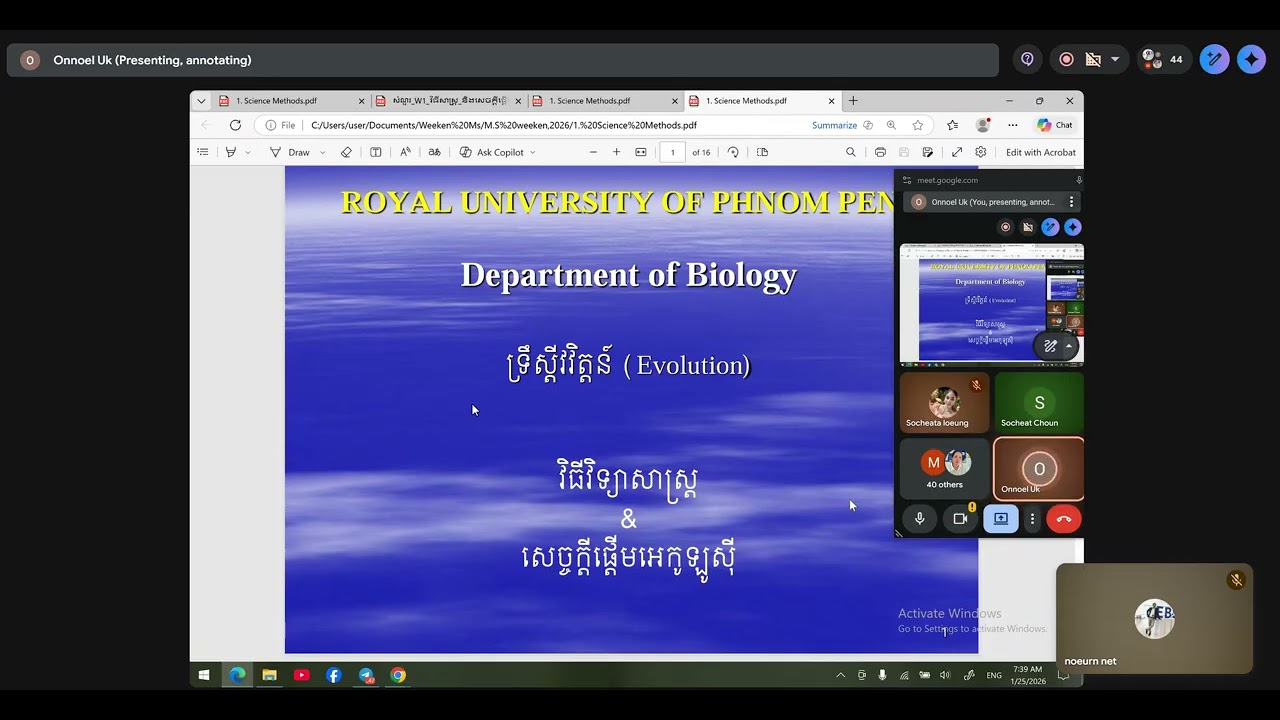Leave call with the red hang-up button
The width and height of the screenshot is (1280, 720).
pos(1064,519)
